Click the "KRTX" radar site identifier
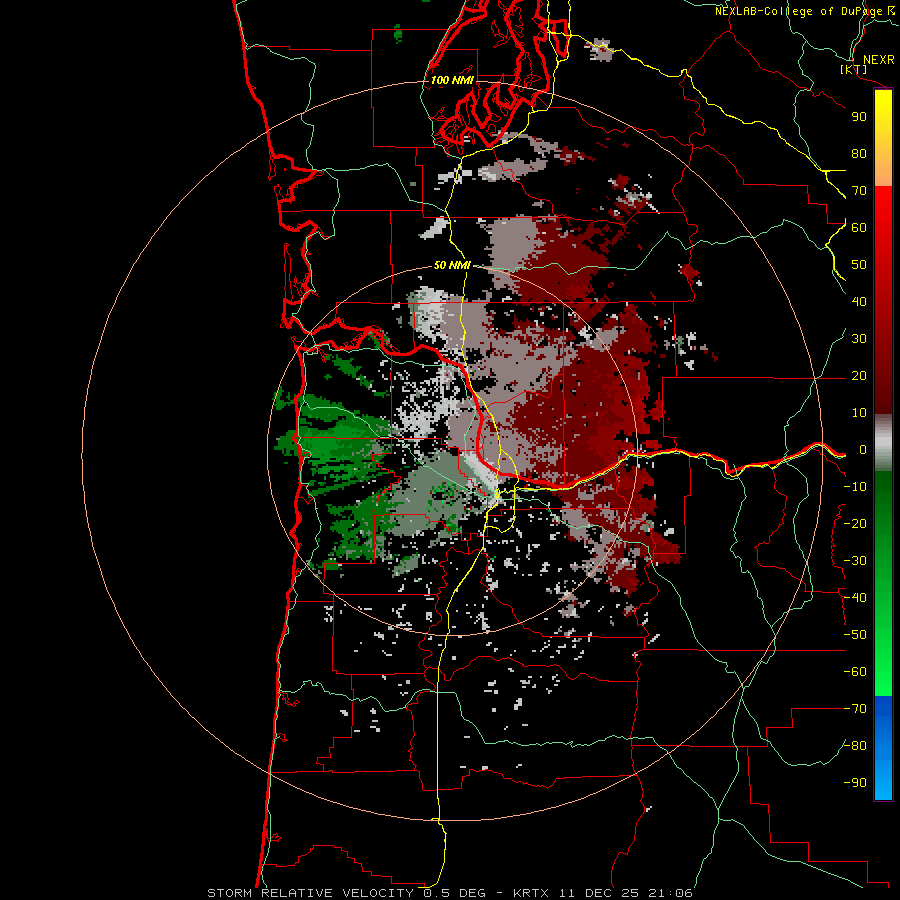The height and width of the screenshot is (900, 900). (531, 893)
